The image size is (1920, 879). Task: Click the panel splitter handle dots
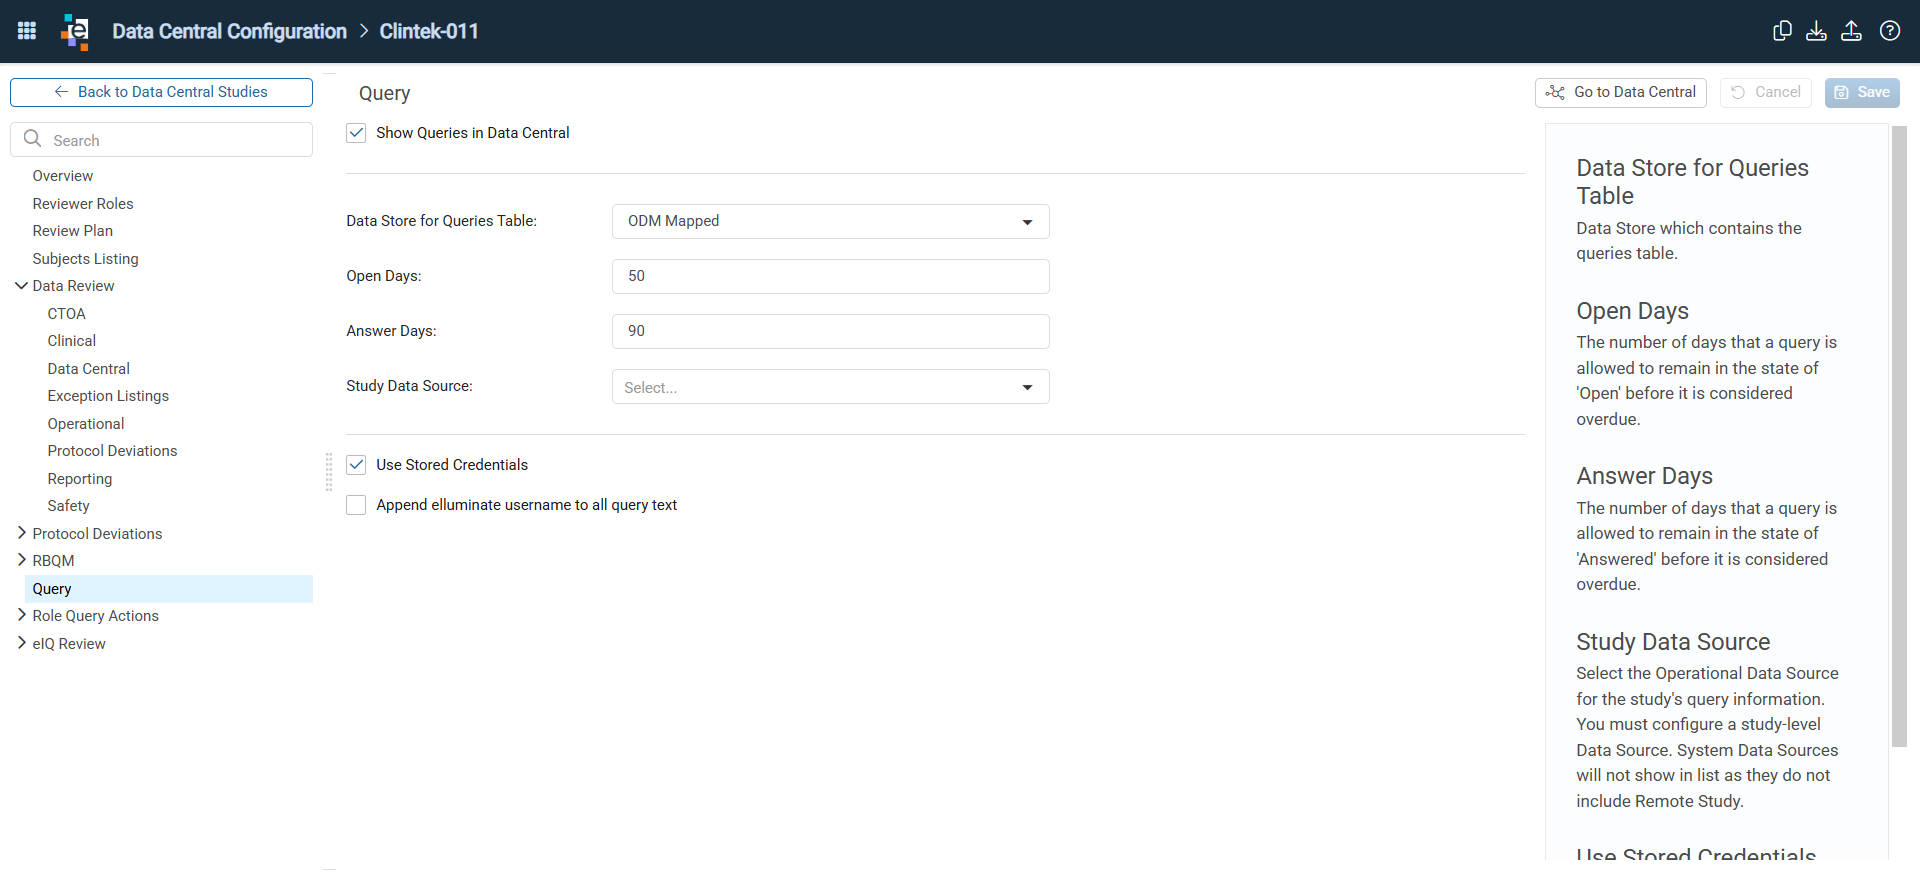pyautogui.click(x=329, y=472)
